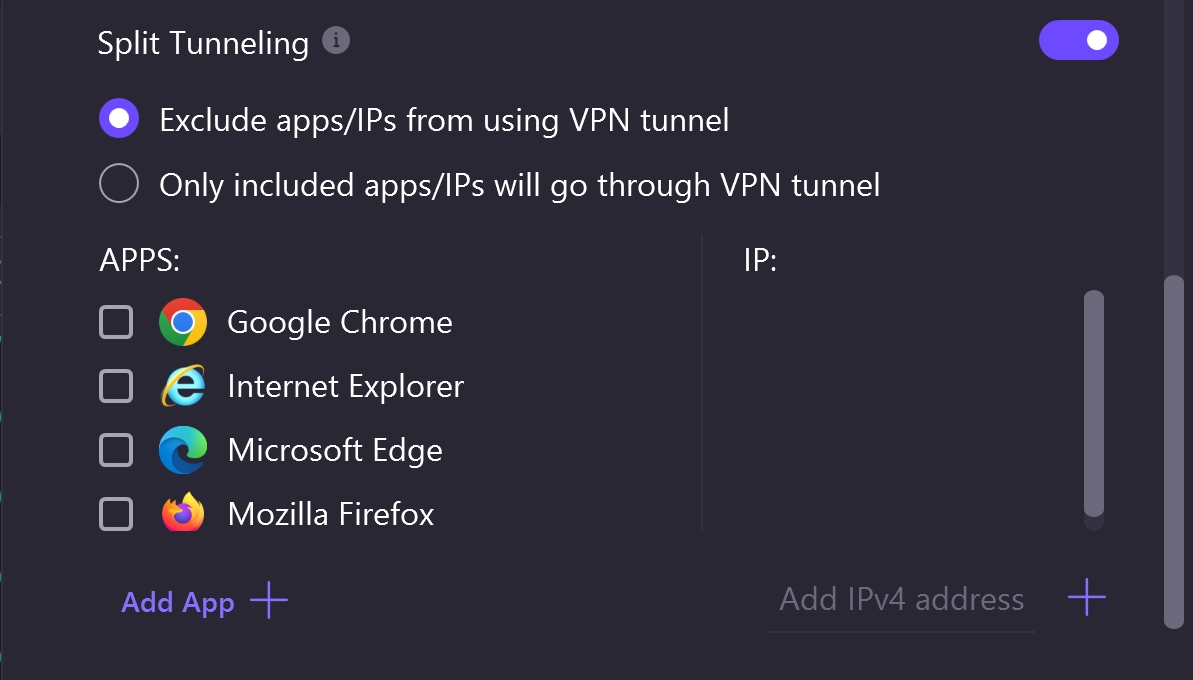Check the Mozilla Firefox checkbox
1193x680 pixels.
tap(116, 513)
